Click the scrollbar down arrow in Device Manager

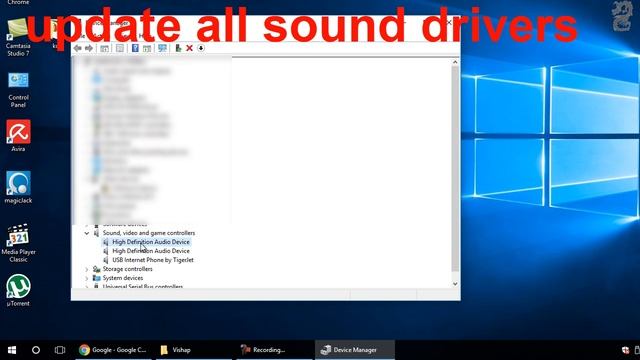[x=455, y=284]
